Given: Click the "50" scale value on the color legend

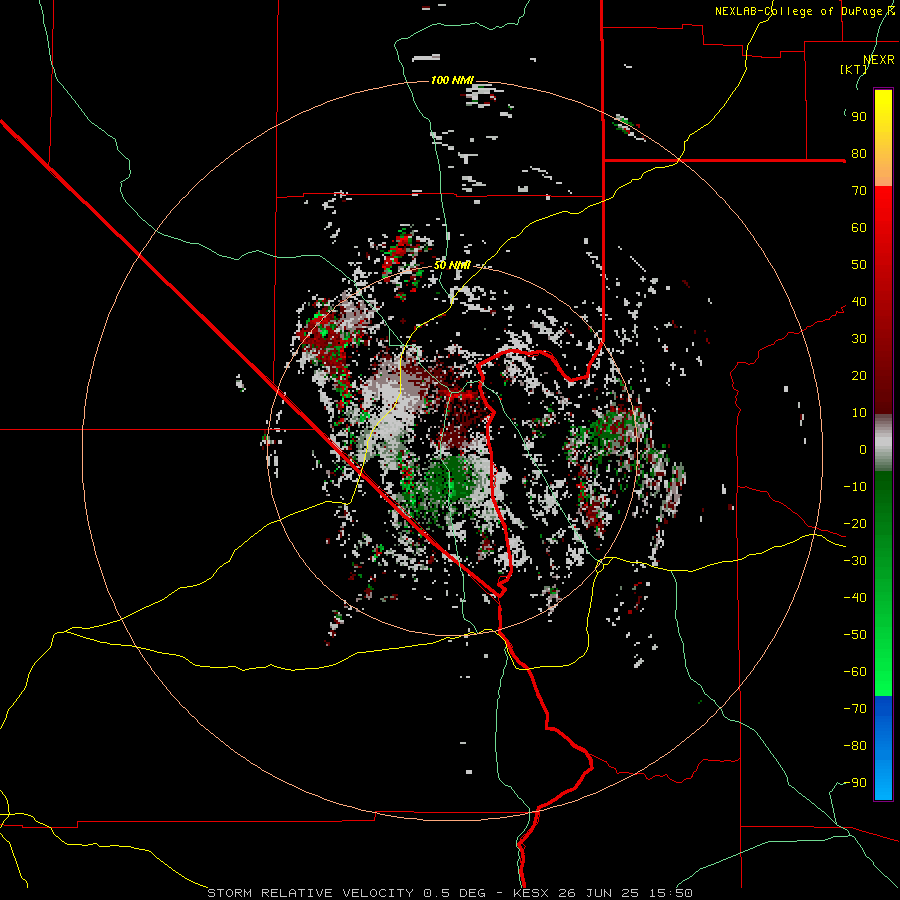Looking at the screenshot, I should [x=859, y=265].
